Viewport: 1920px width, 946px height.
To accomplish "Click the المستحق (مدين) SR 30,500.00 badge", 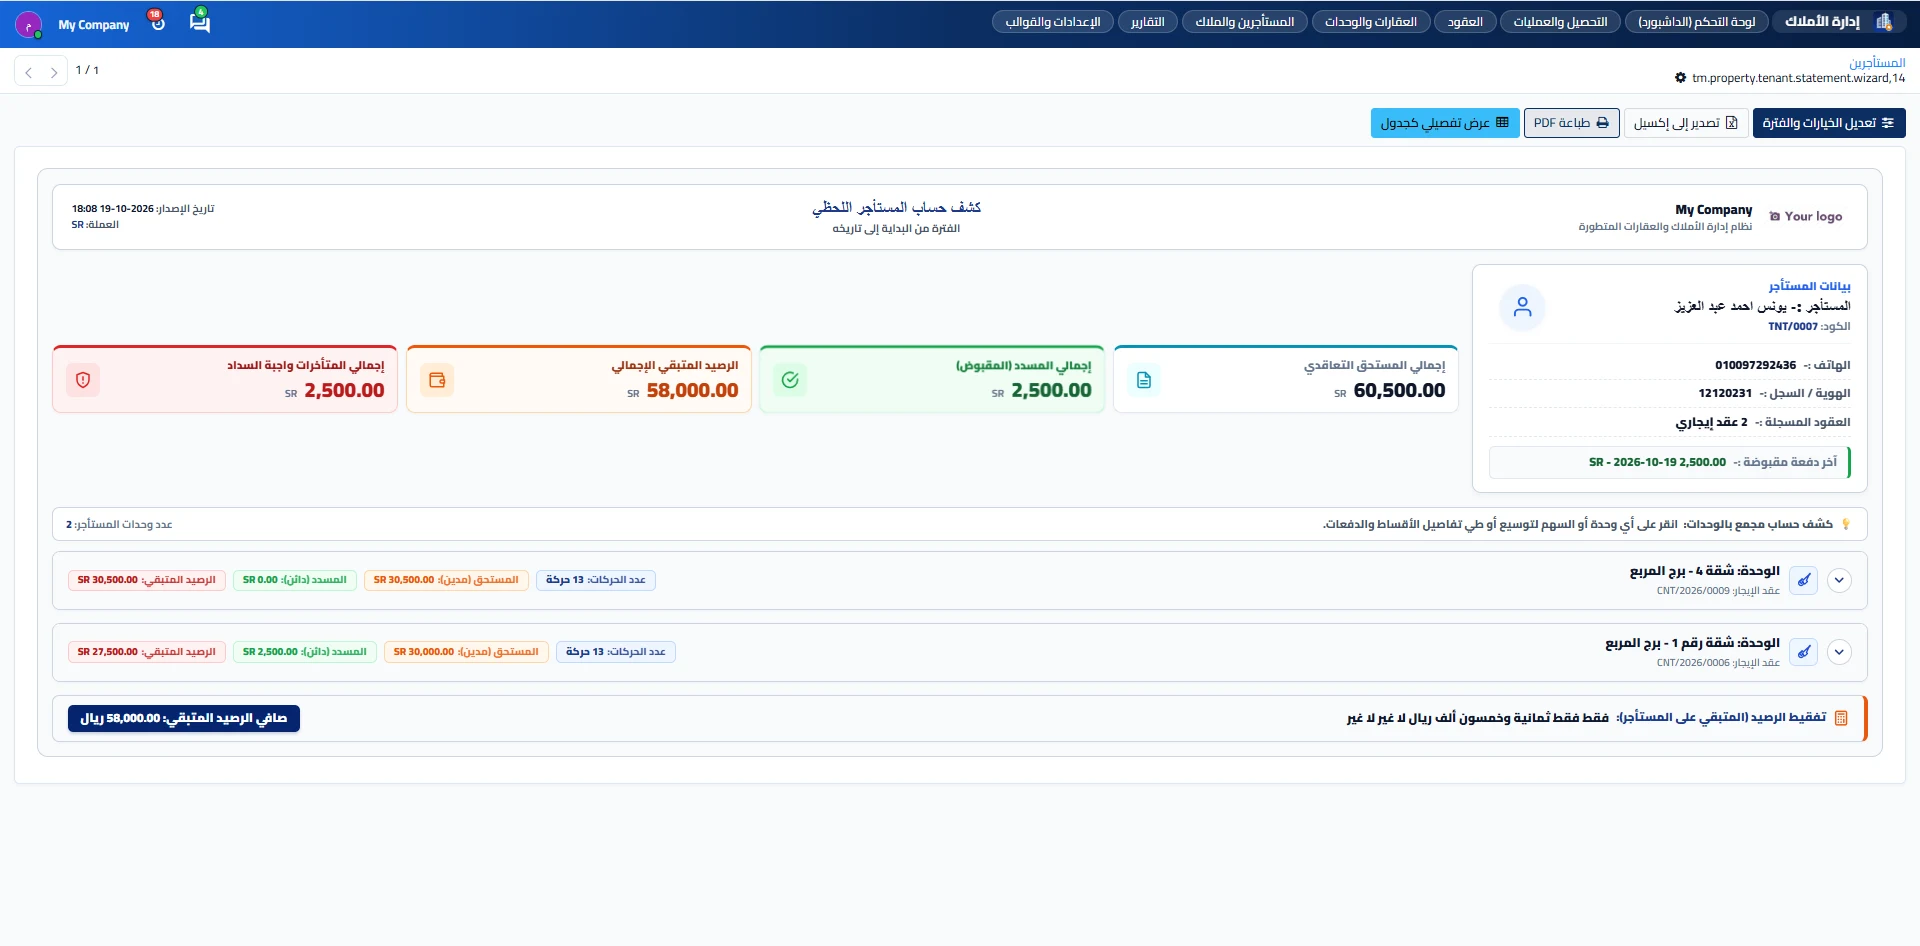I will (446, 580).
